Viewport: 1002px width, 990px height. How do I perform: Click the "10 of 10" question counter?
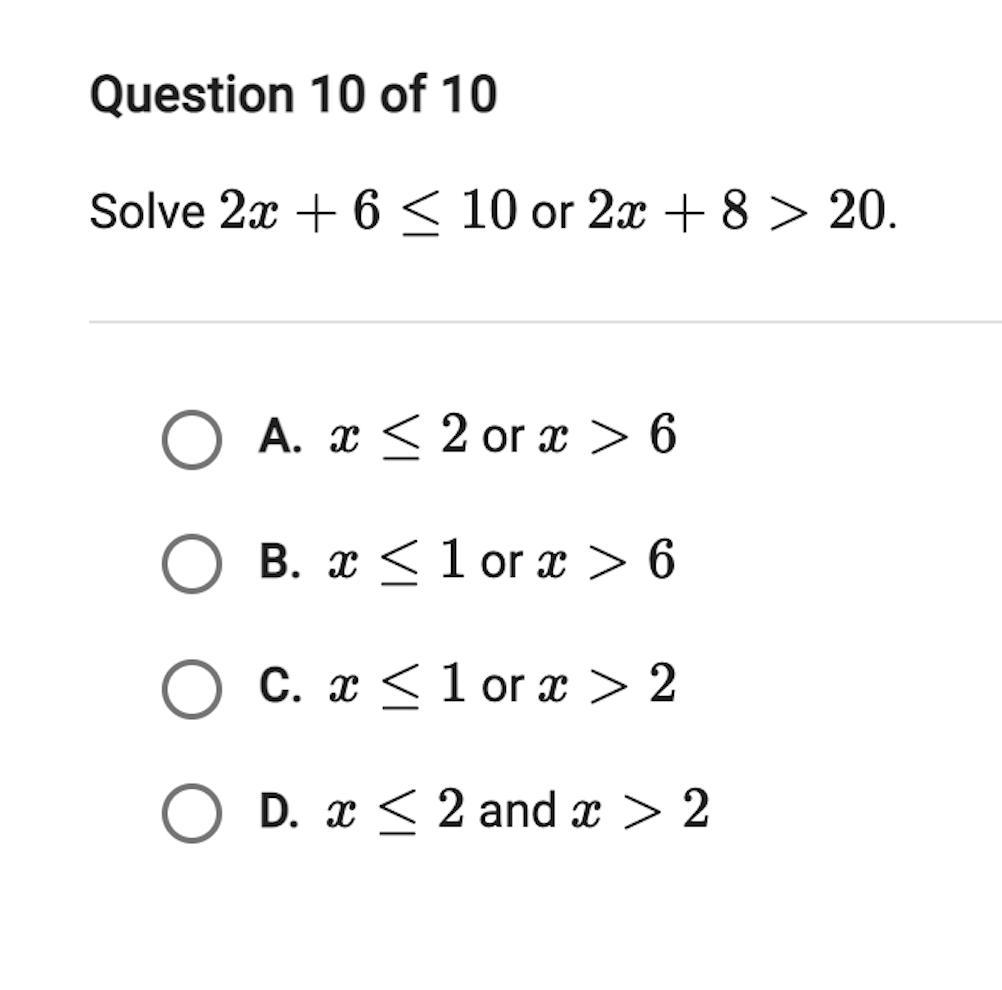[403, 95]
